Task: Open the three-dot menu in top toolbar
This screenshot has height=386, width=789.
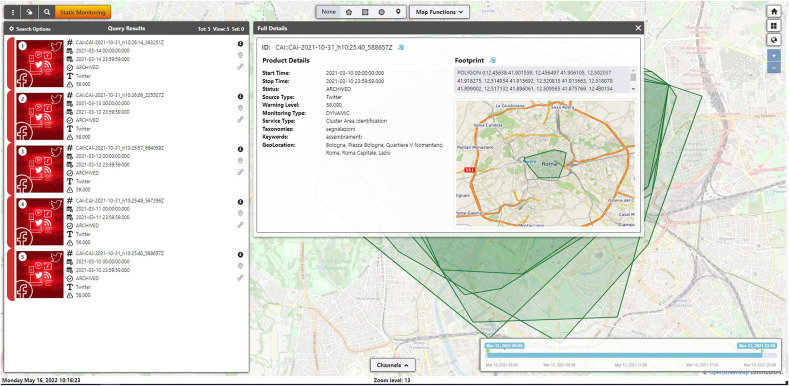Action: pyautogui.click(x=13, y=12)
